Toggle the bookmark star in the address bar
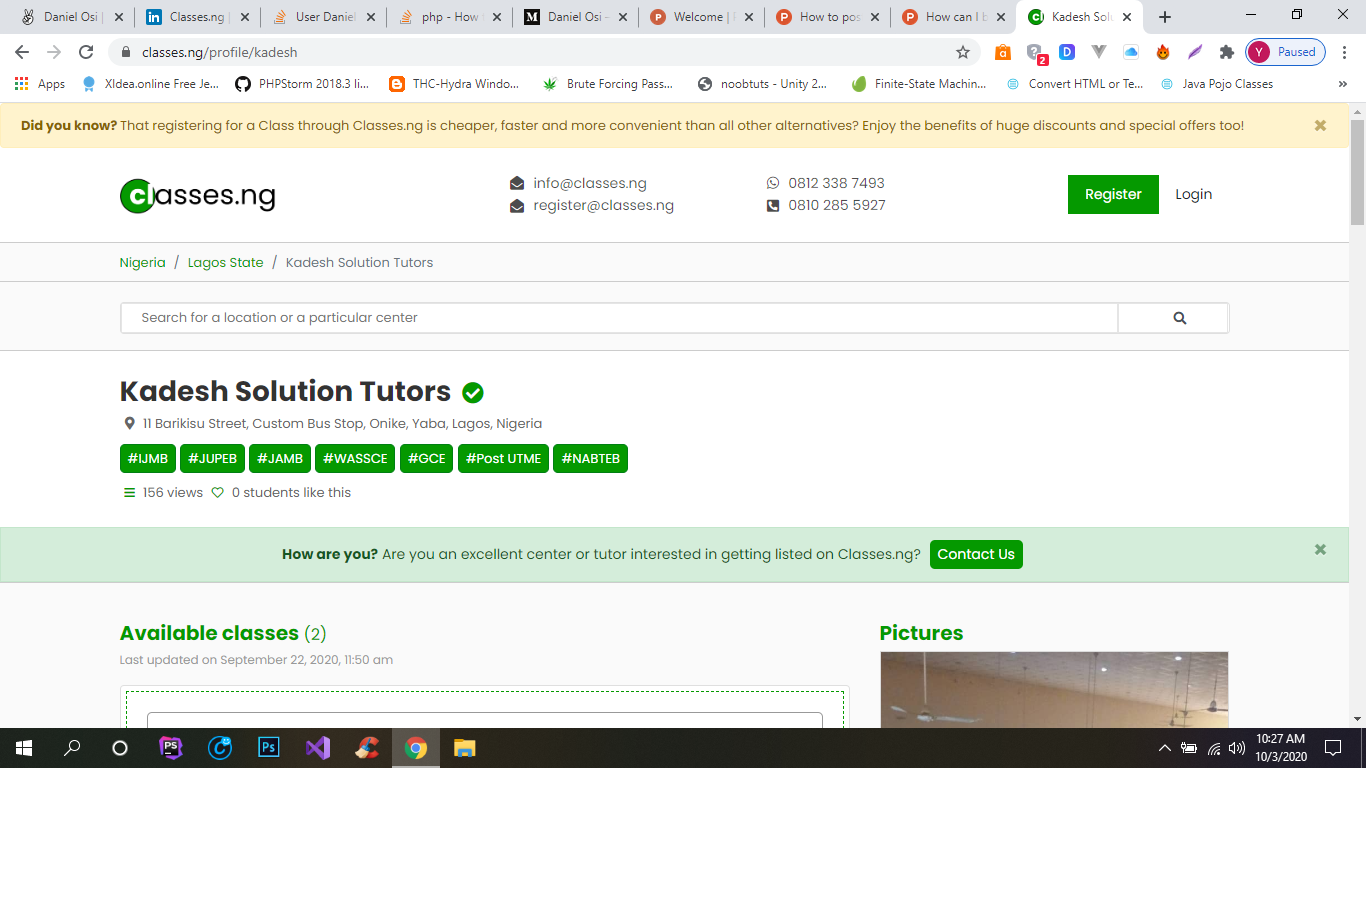1366x900 pixels. (961, 52)
